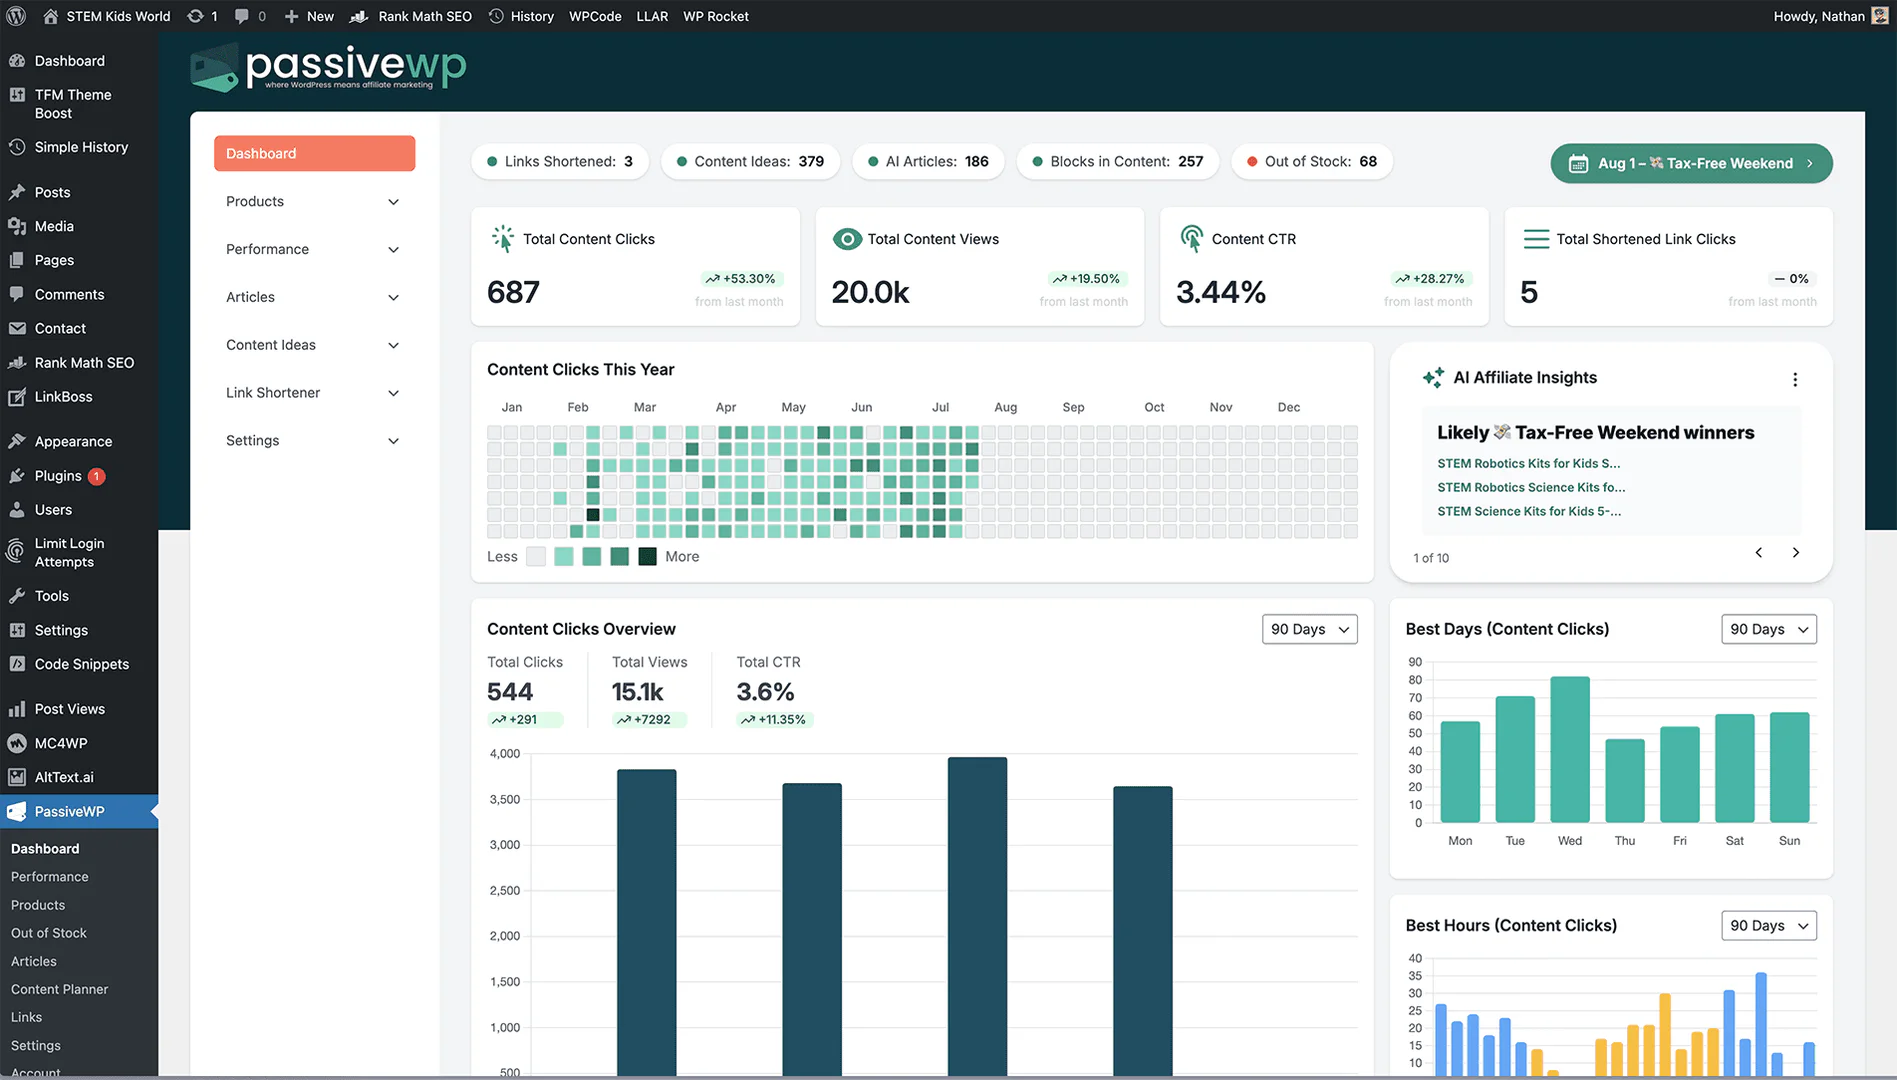1897x1080 pixels.
Task: Click the next arrow in AI Insights pager
Action: [x=1795, y=552]
